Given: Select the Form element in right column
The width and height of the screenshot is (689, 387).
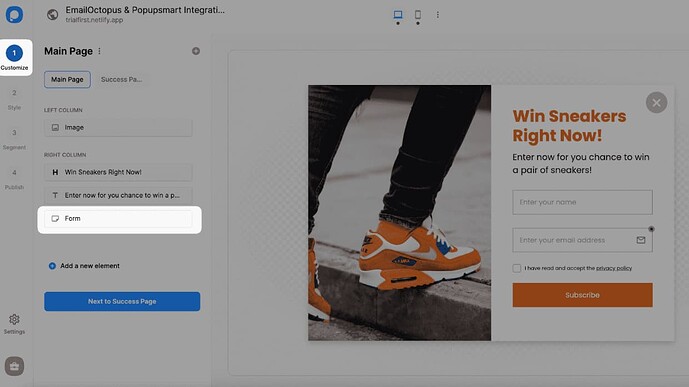Looking at the screenshot, I should [118, 218].
